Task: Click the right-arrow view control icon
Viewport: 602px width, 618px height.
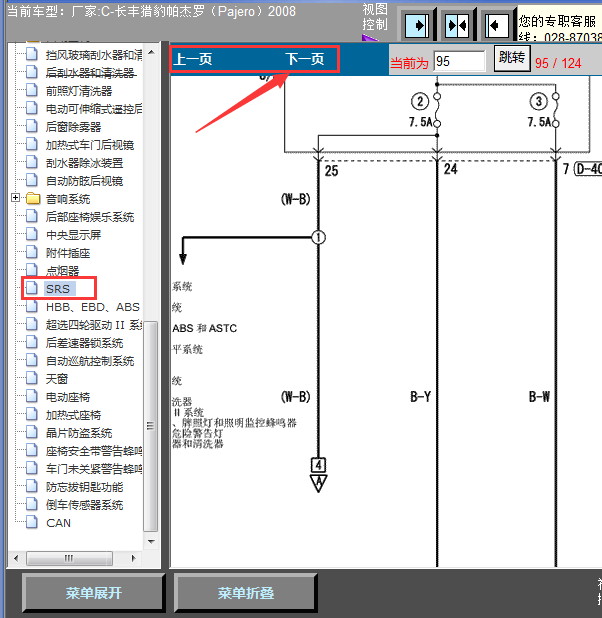Action: pyautogui.click(x=417, y=26)
